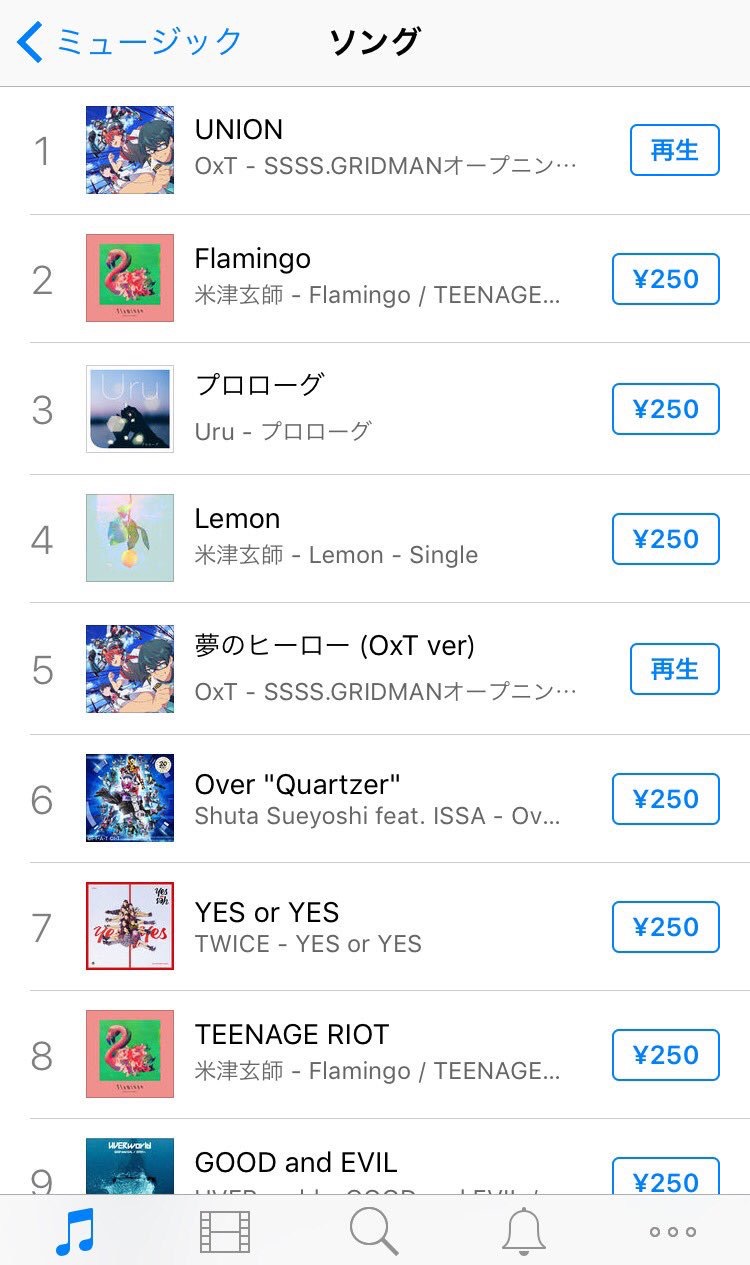Go back using the blue chevron
The height and width of the screenshot is (1265, 750).
[x=30, y=43]
